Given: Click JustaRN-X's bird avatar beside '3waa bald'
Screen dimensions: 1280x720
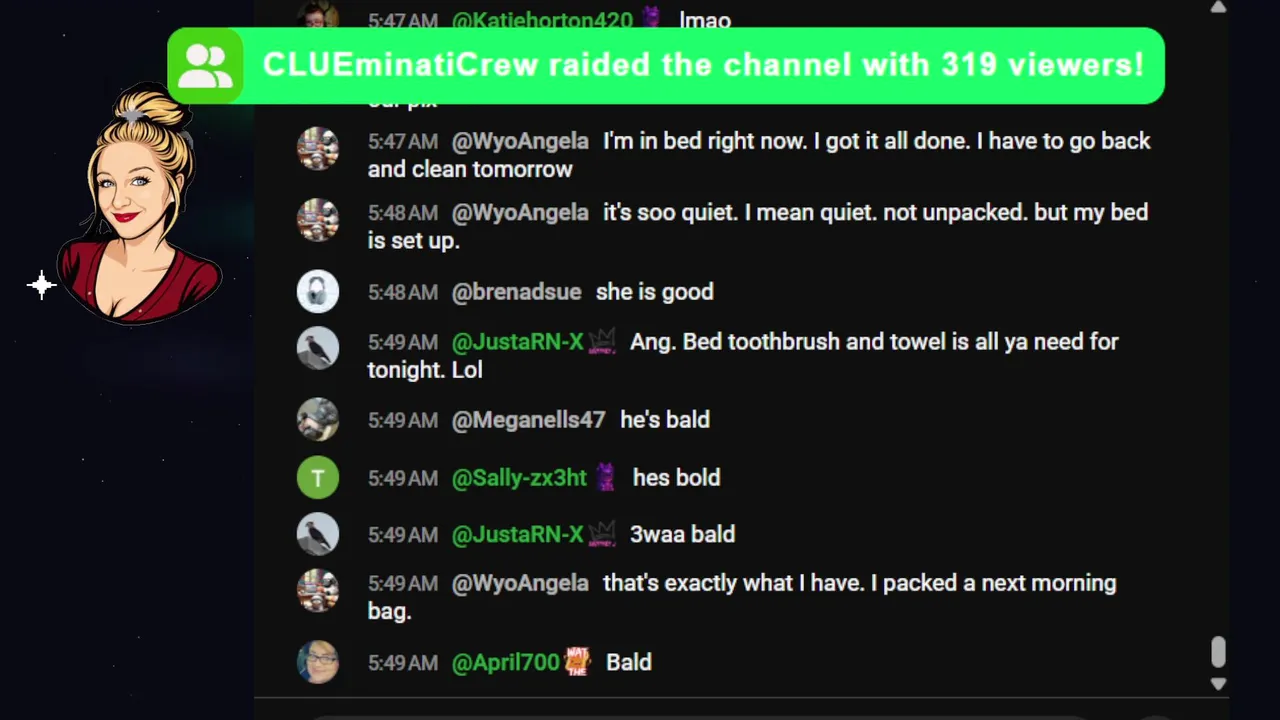Looking at the screenshot, I should [318, 535].
